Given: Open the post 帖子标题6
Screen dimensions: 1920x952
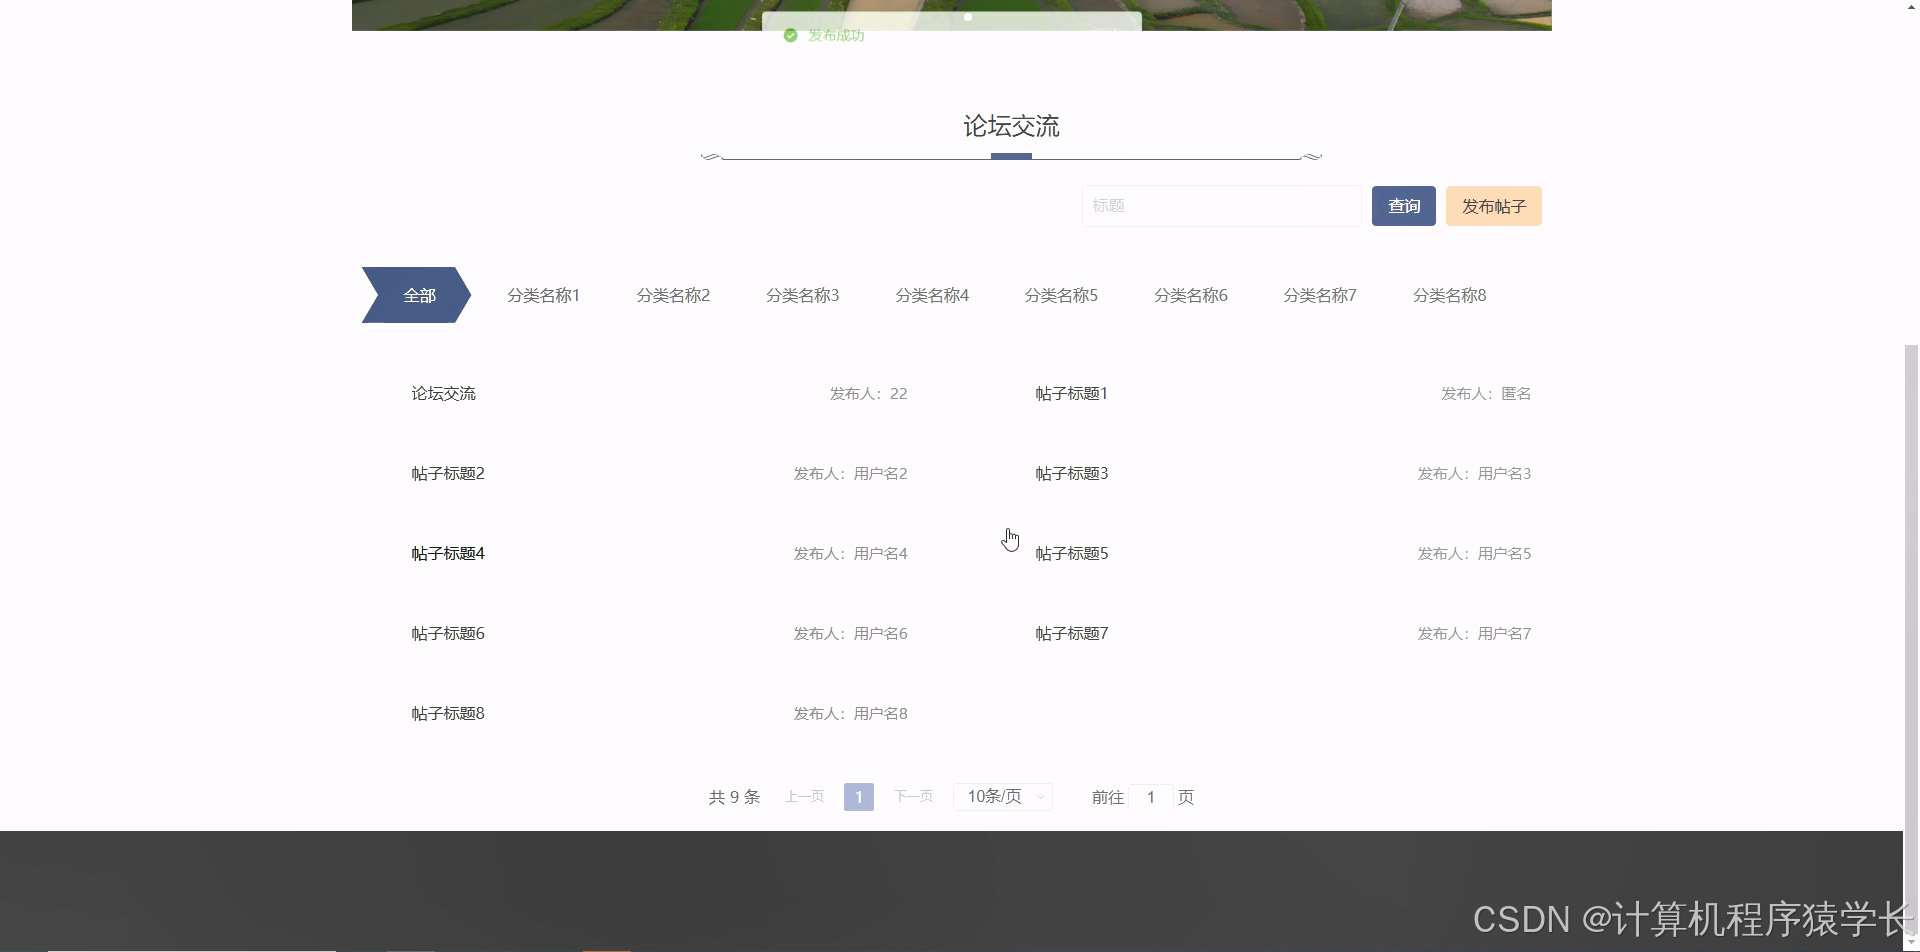Looking at the screenshot, I should [x=447, y=634].
